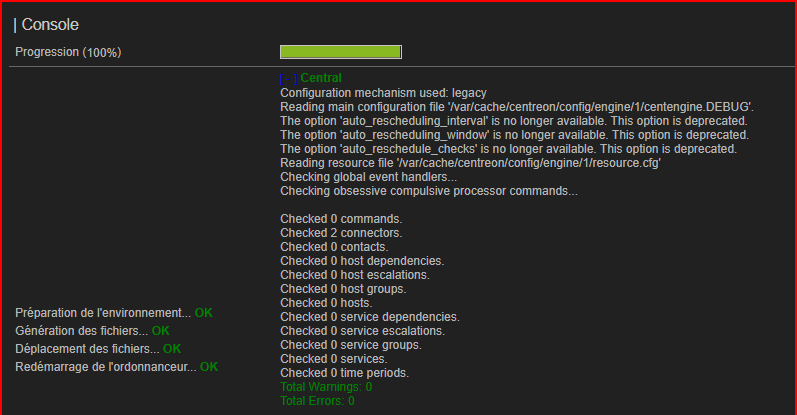797x415 pixels.
Task: Click OK status after Génération des fichiers
Action: tap(161, 331)
